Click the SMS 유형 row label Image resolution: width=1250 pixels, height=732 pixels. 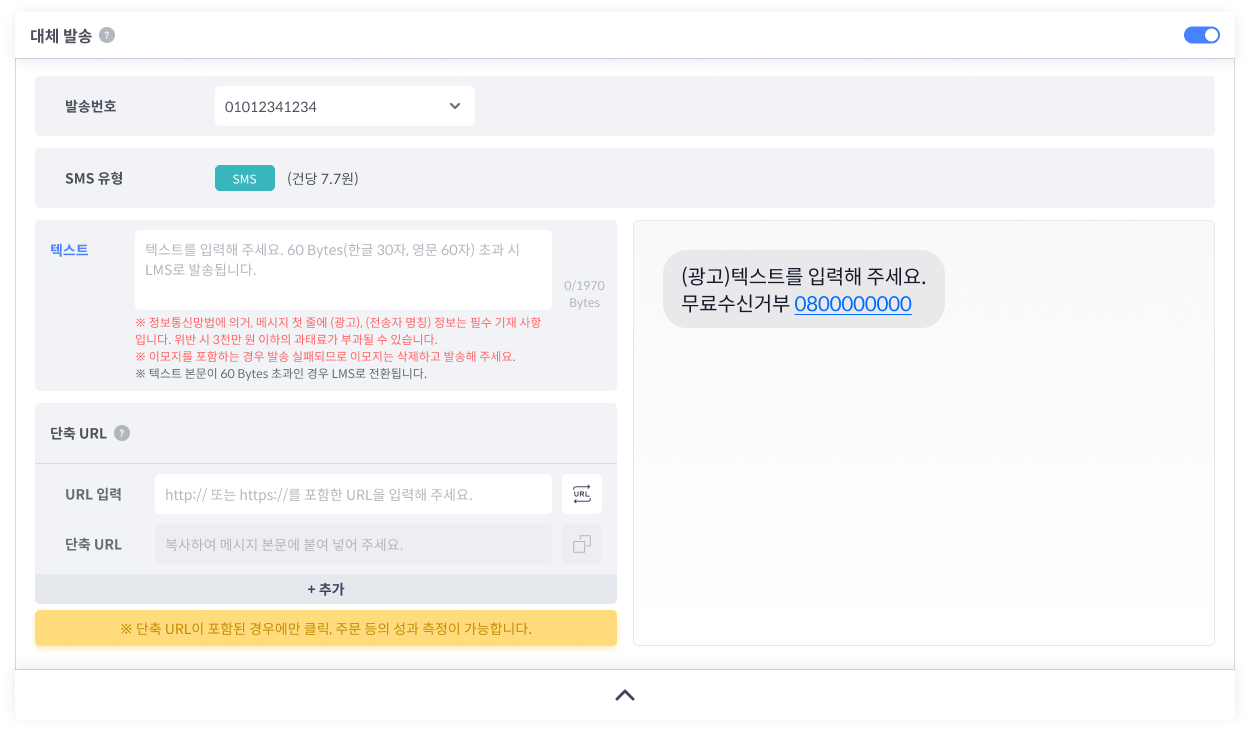[x=93, y=179]
